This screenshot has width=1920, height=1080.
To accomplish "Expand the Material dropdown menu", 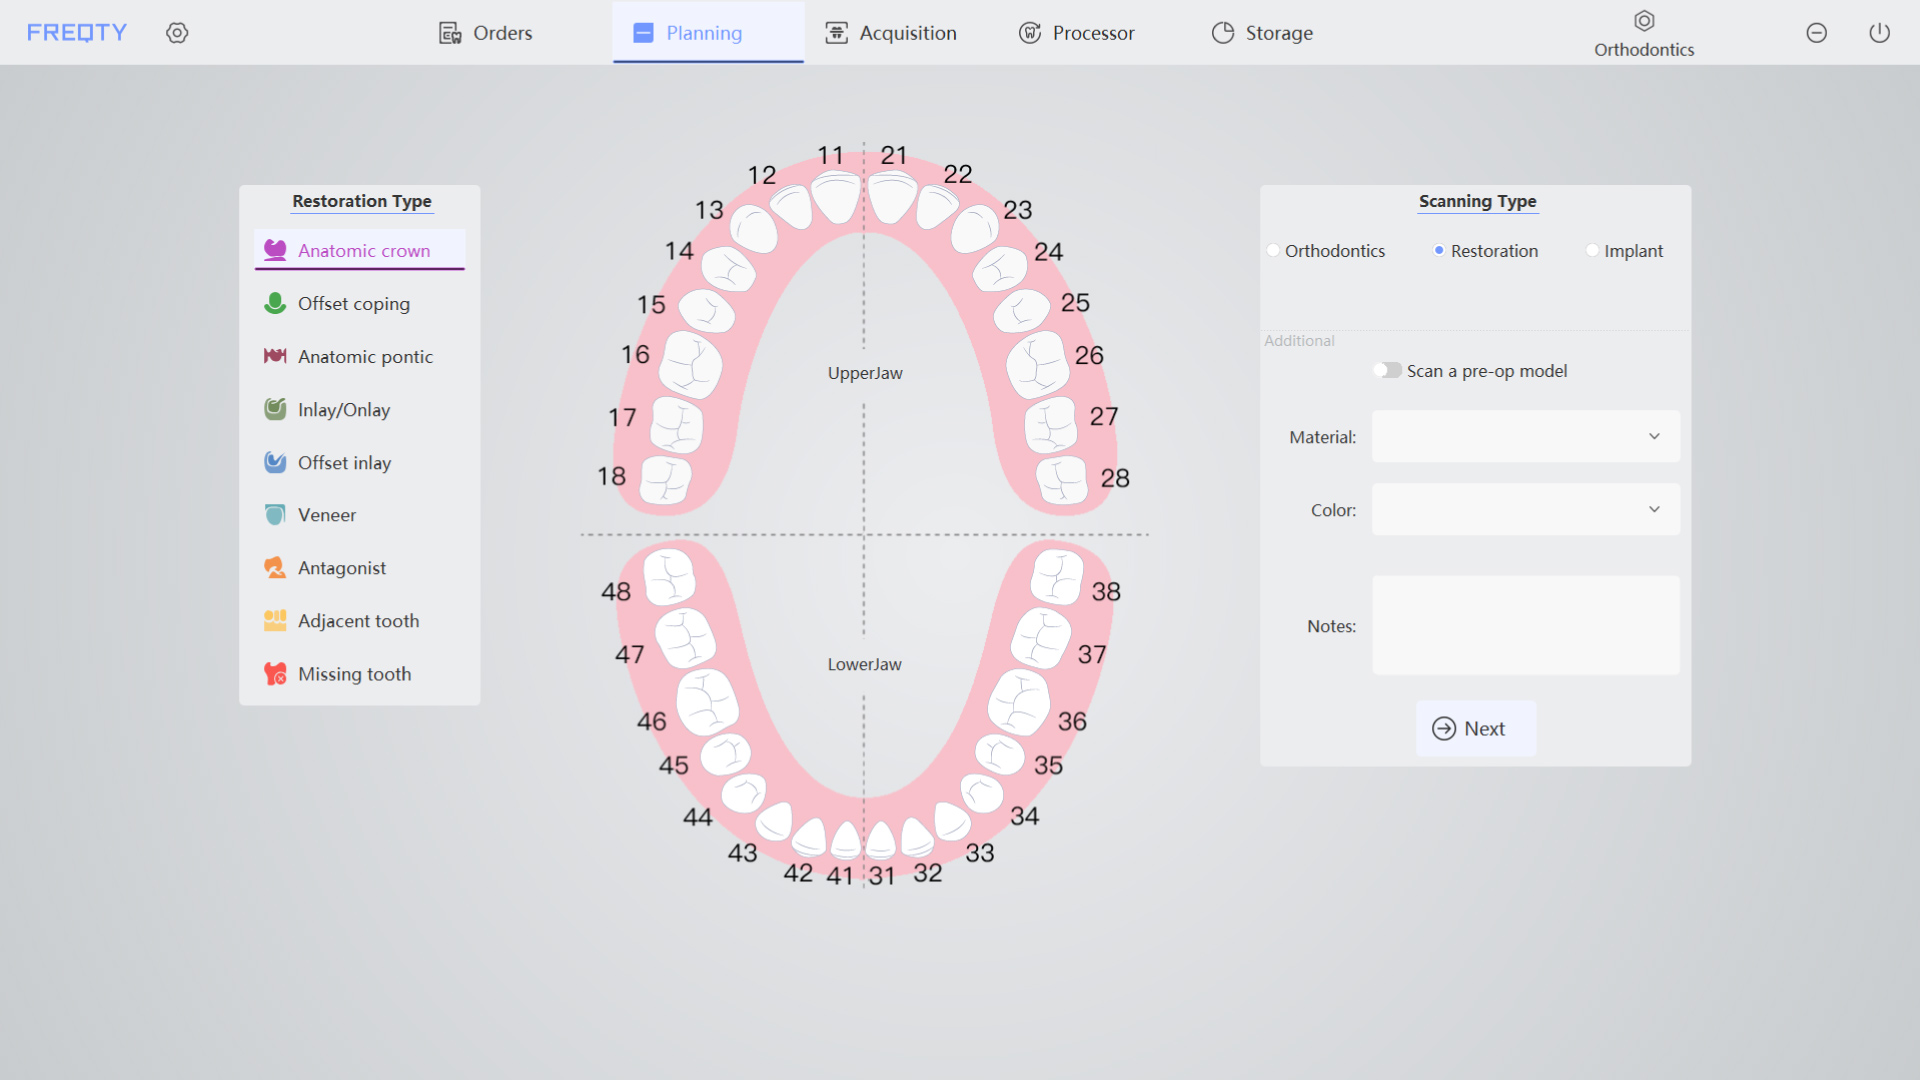I will pyautogui.click(x=1524, y=436).
